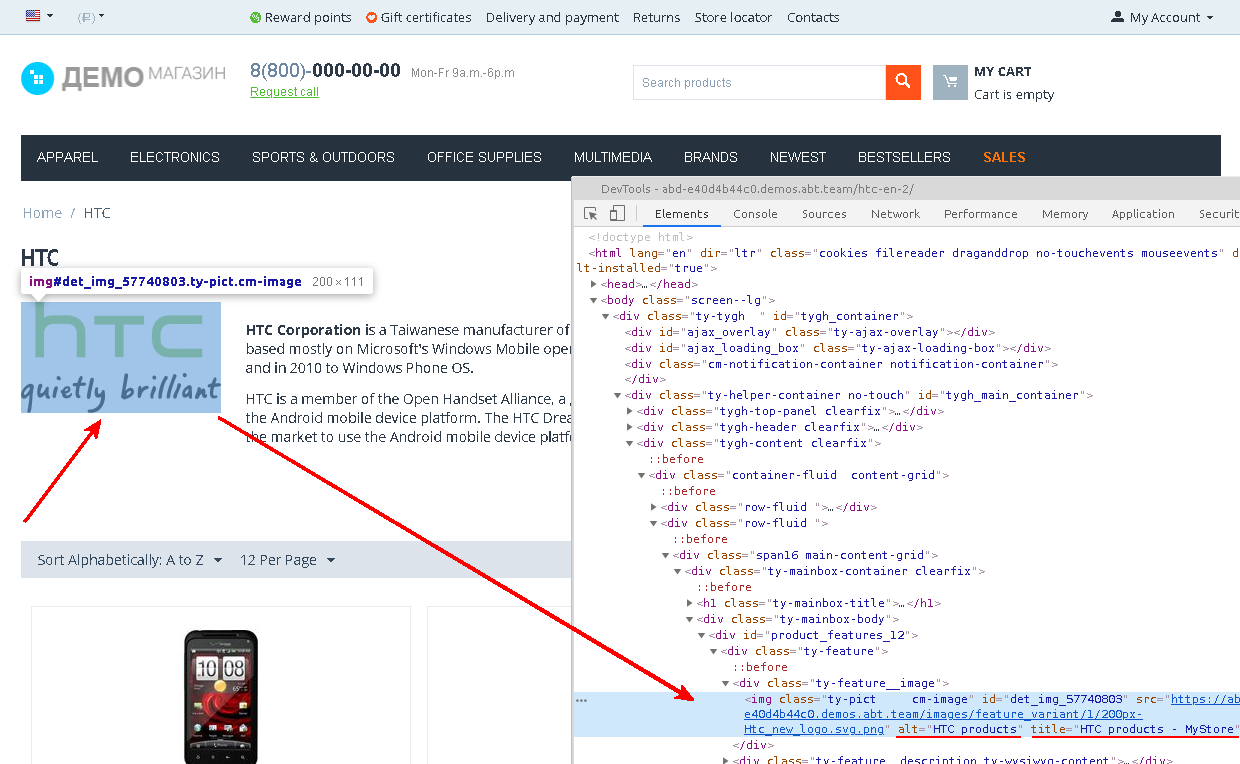Click the Search products input field
This screenshot has height=764, width=1240.
tap(758, 82)
